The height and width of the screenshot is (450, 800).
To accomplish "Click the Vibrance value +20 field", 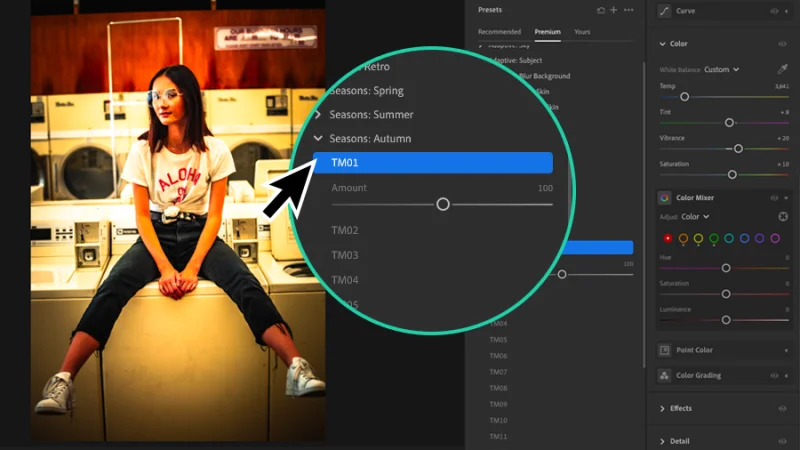I will coord(783,138).
